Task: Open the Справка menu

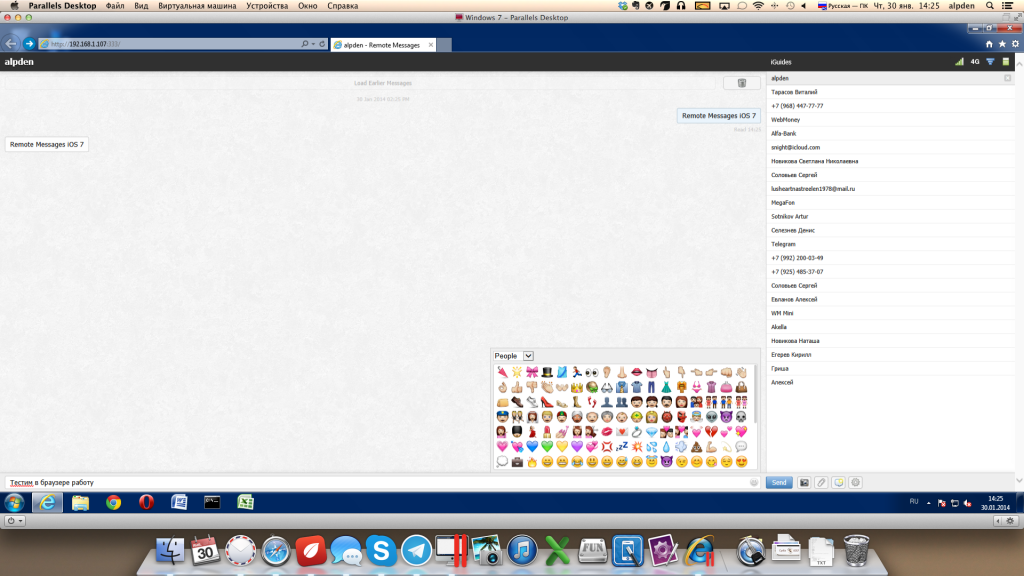Action: pos(342,6)
